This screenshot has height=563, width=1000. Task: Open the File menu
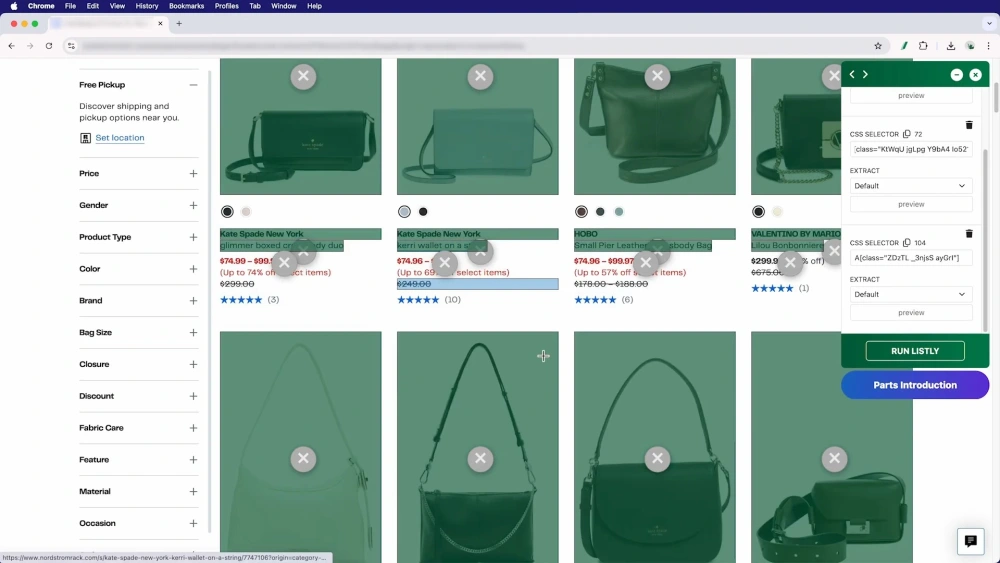pos(70,6)
